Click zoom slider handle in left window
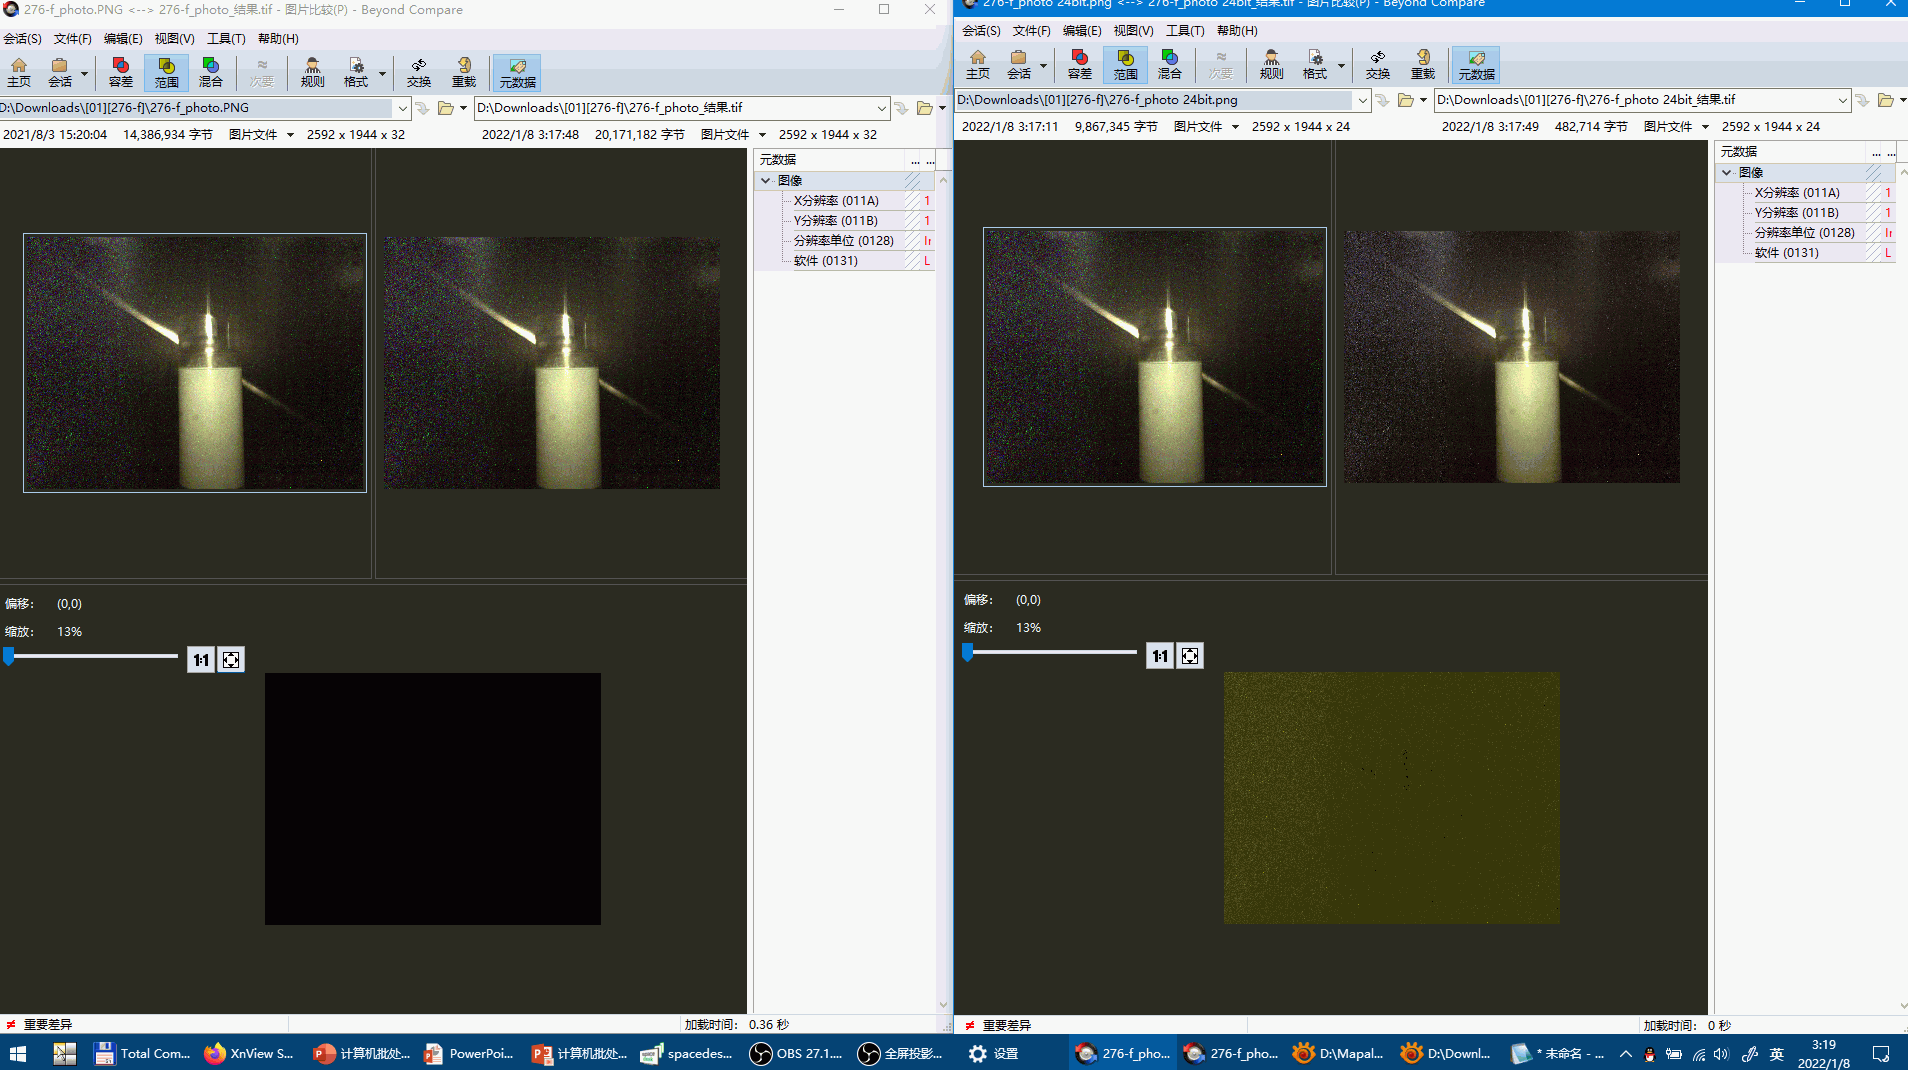Viewport: 1908px width, 1070px height. [x=9, y=656]
